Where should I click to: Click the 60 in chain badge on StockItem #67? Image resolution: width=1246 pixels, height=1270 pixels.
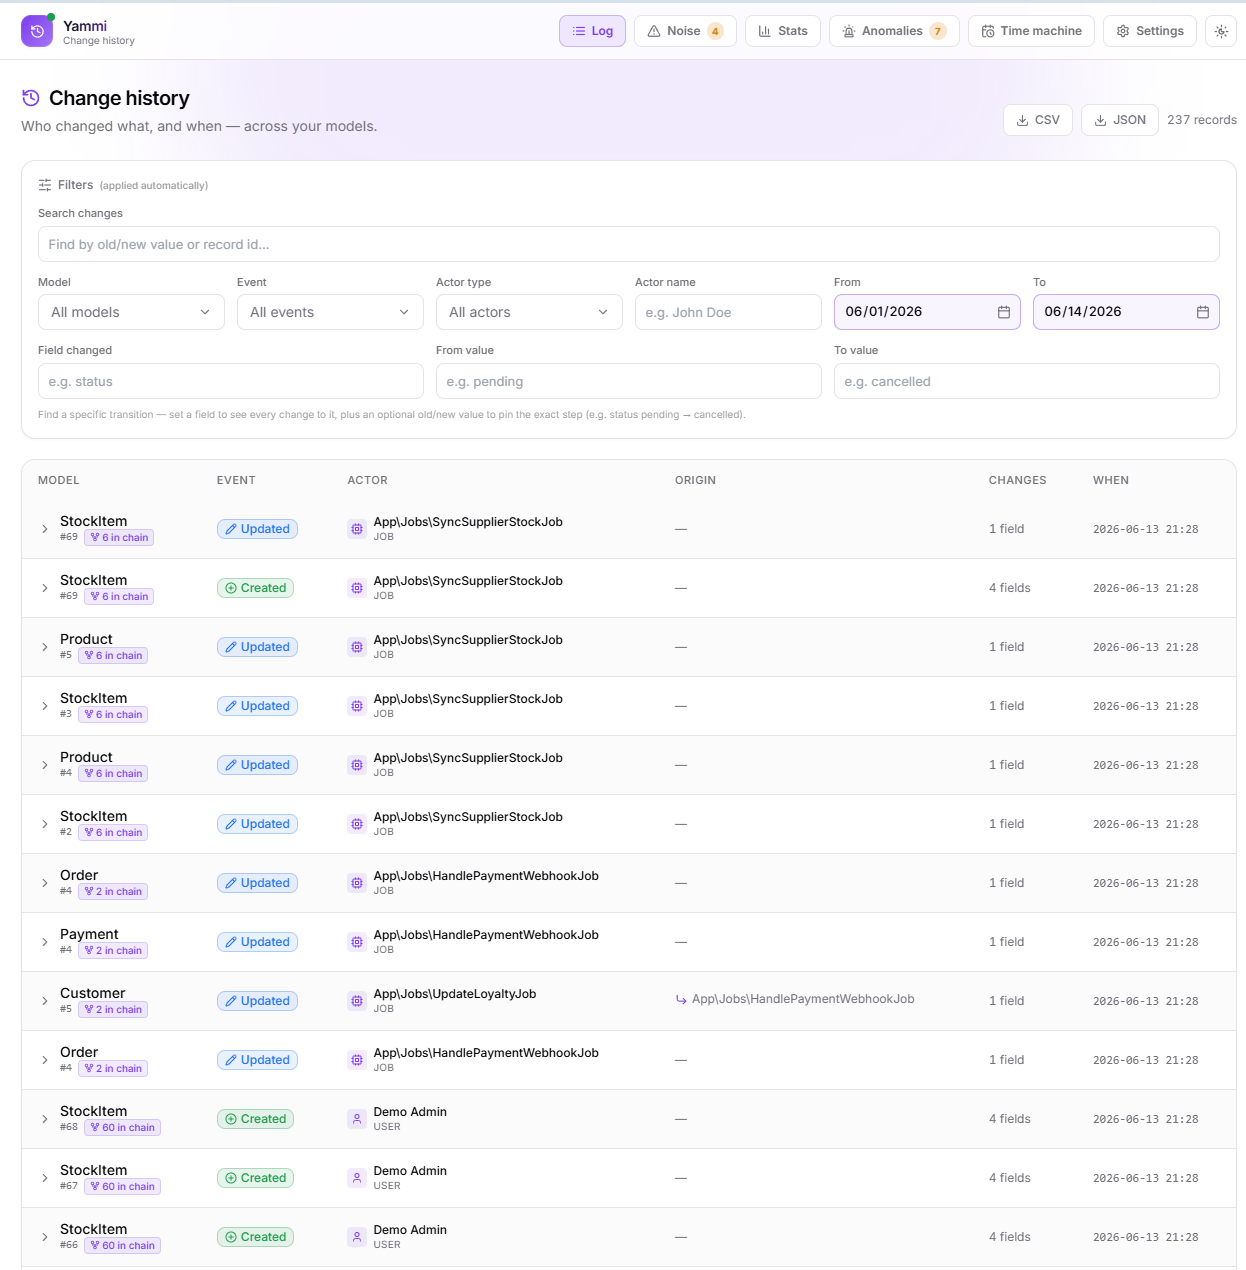(122, 1187)
